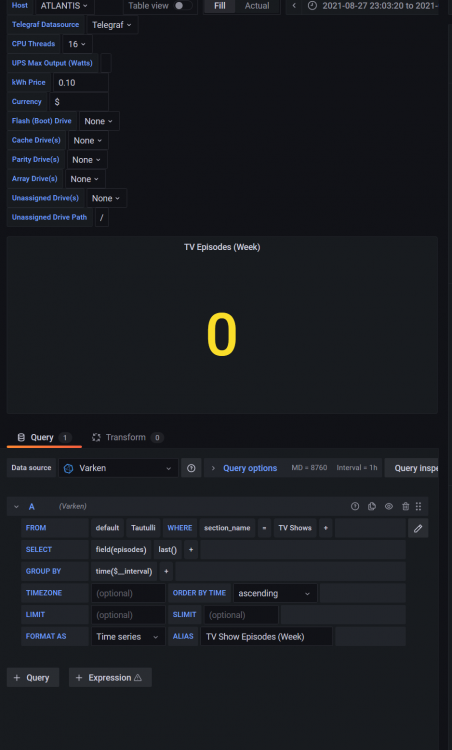452x750 pixels.
Task: Open Cache Drive(s) dropdown
Action: tap(88, 141)
